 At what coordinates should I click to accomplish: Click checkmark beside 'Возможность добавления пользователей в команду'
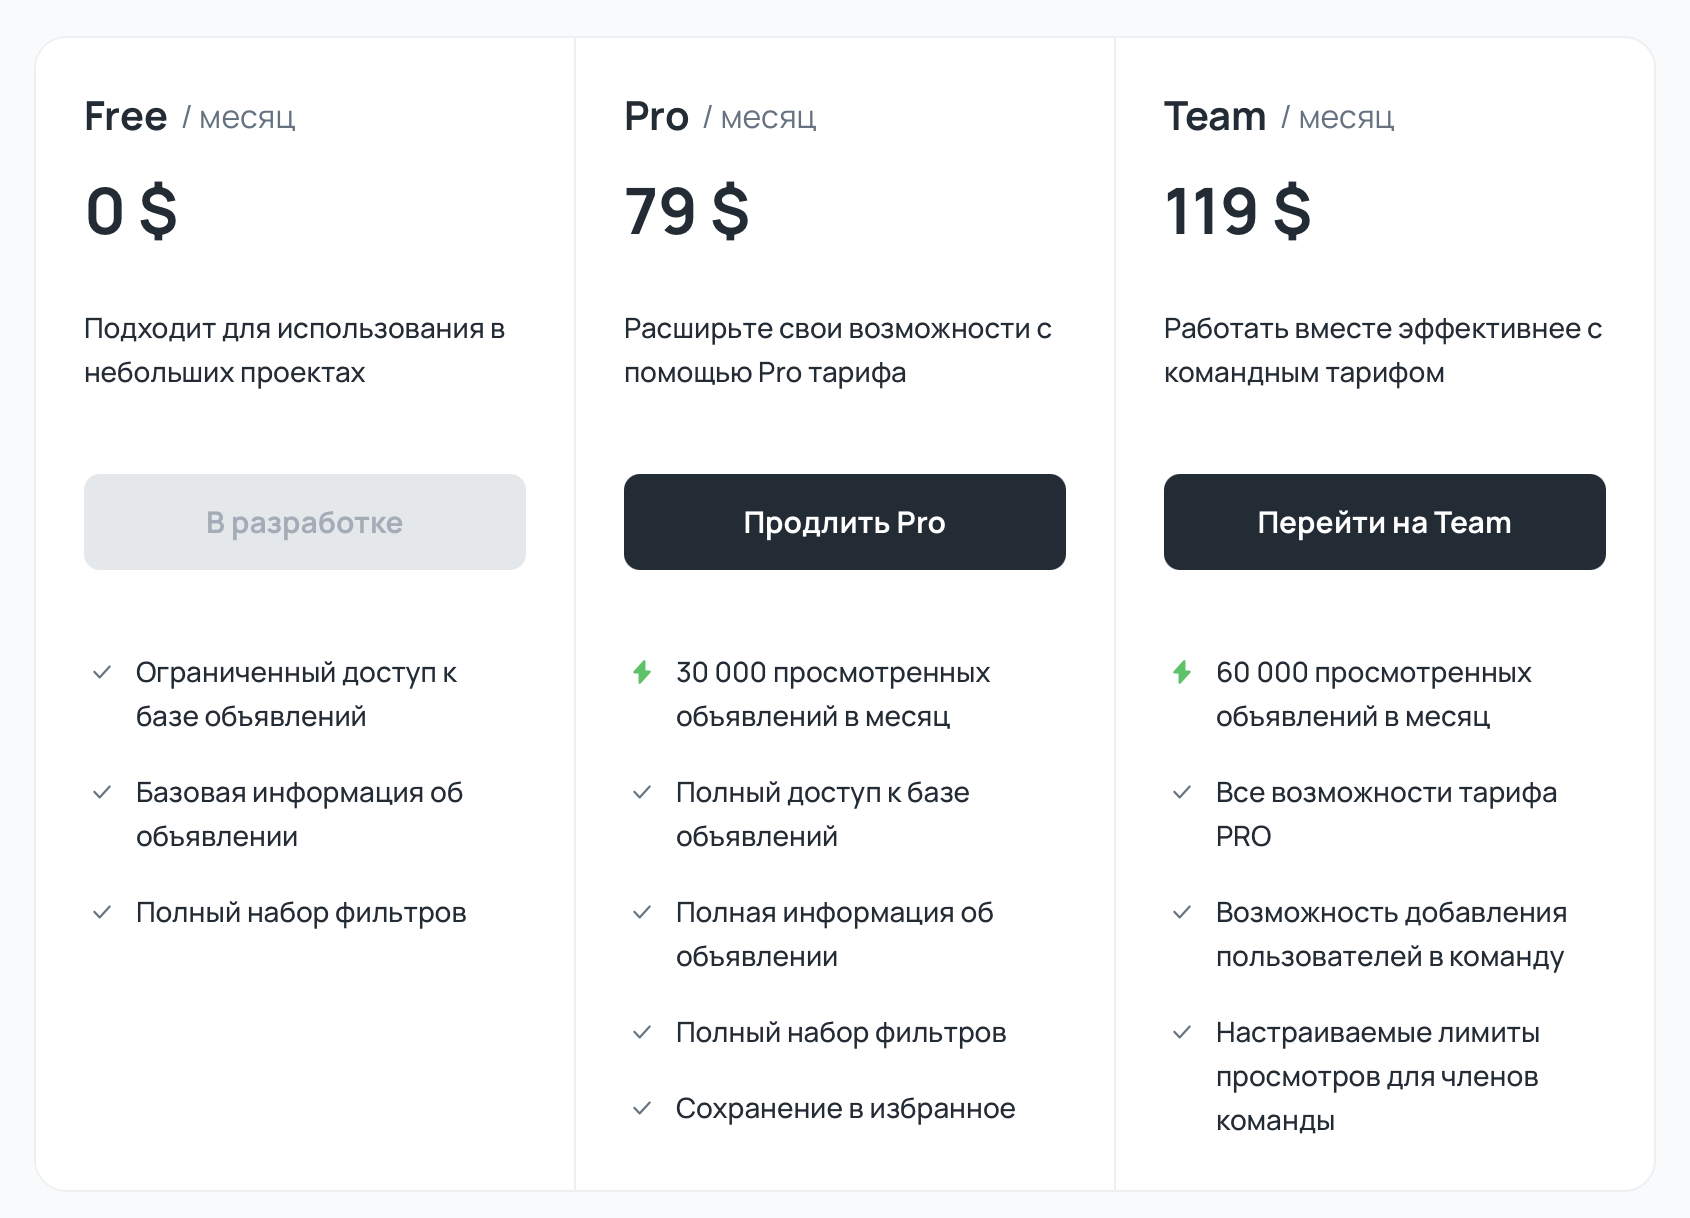coord(1182,913)
